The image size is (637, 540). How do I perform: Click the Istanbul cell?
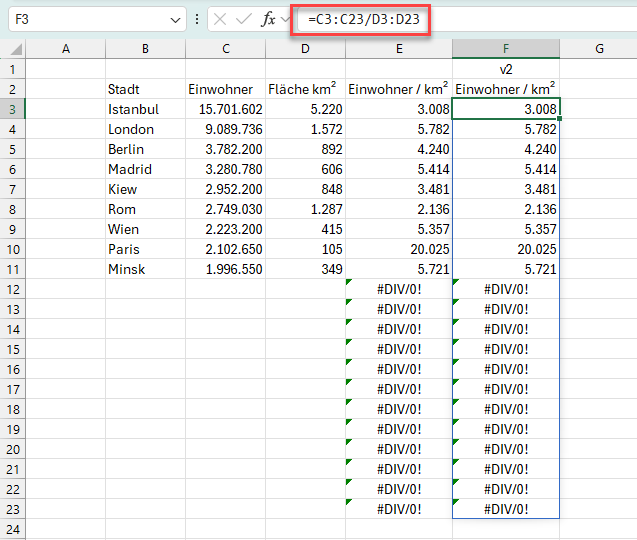click(x=145, y=109)
